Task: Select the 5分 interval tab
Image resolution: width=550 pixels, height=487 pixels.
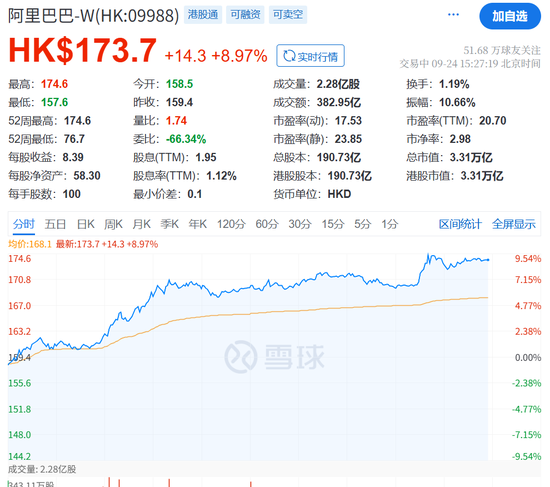Action: [x=362, y=224]
